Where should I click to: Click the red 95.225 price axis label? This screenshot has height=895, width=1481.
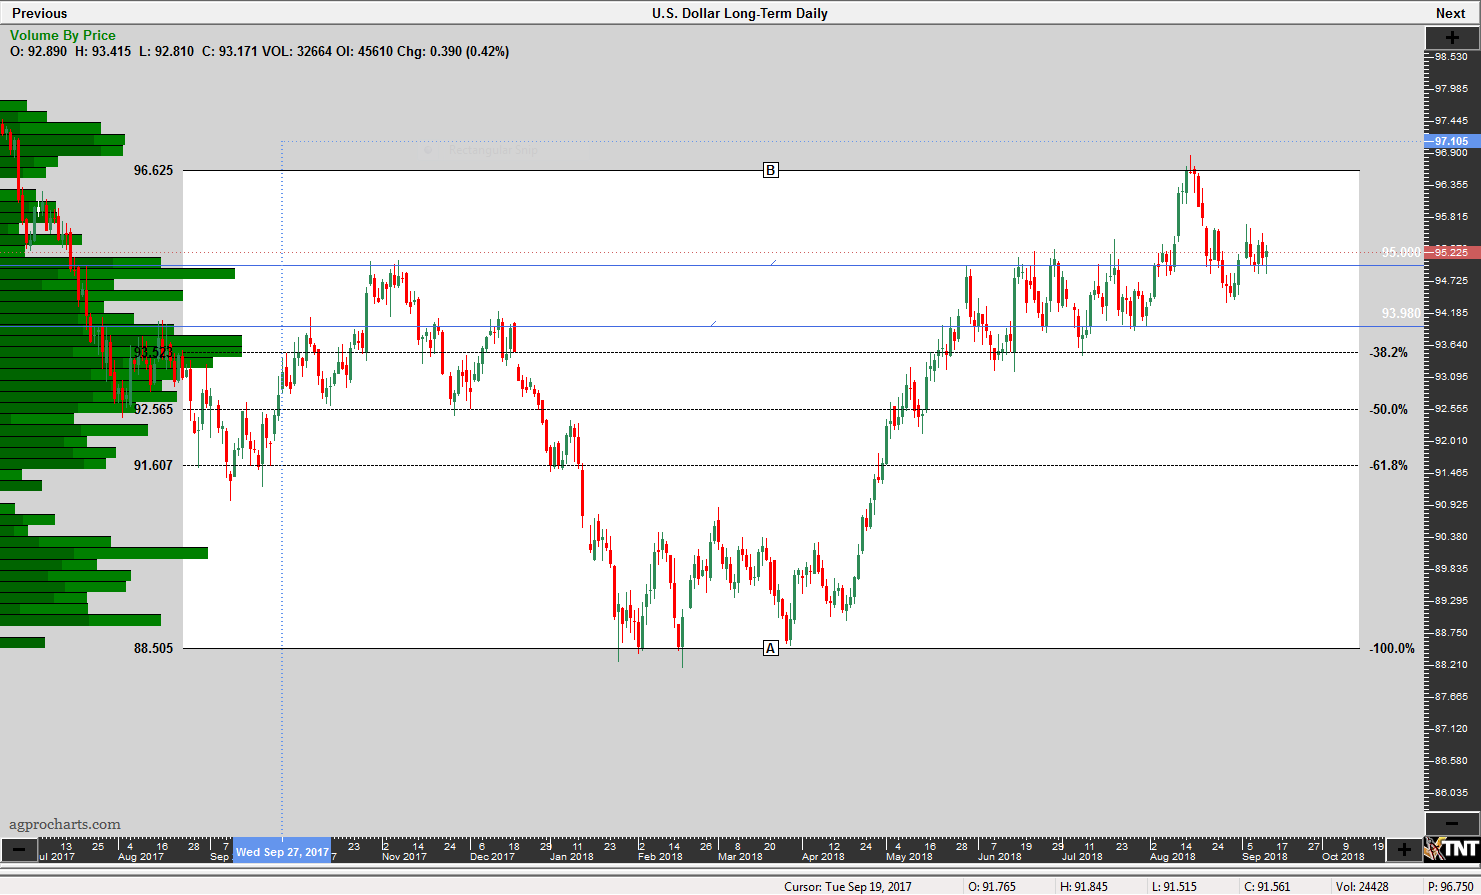point(1451,252)
